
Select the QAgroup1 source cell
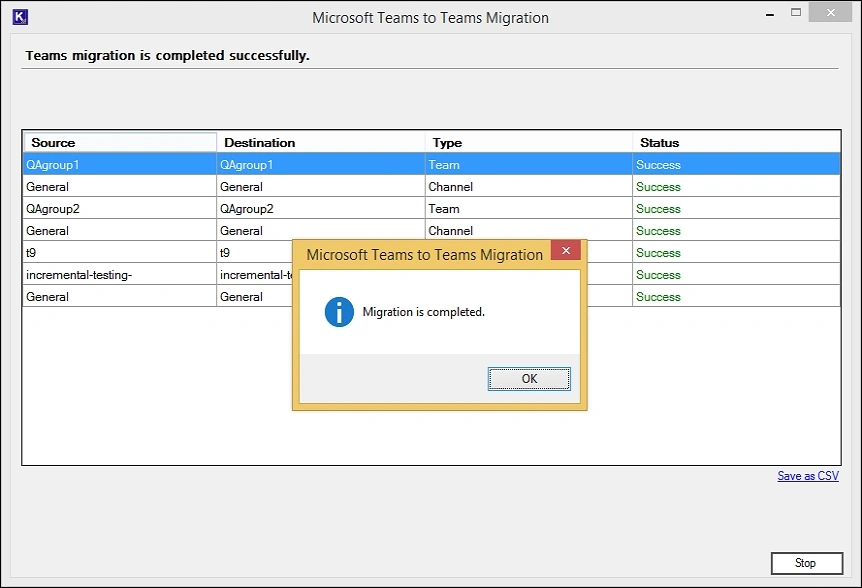(x=120, y=164)
